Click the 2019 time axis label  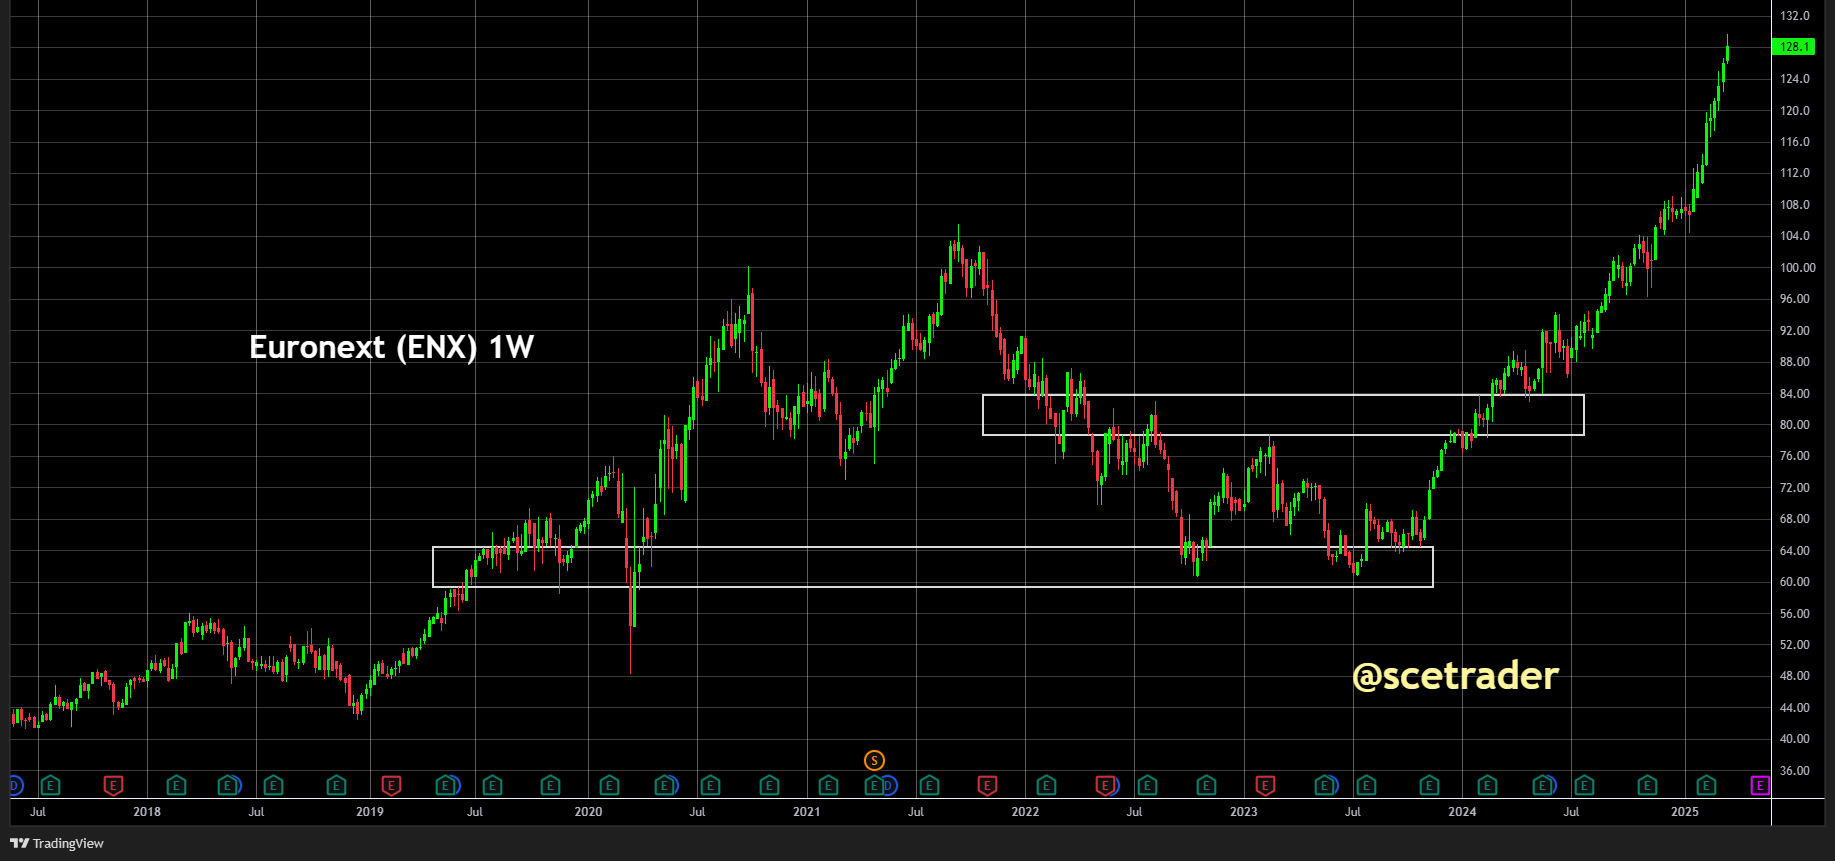pyautogui.click(x=370, y=812)
